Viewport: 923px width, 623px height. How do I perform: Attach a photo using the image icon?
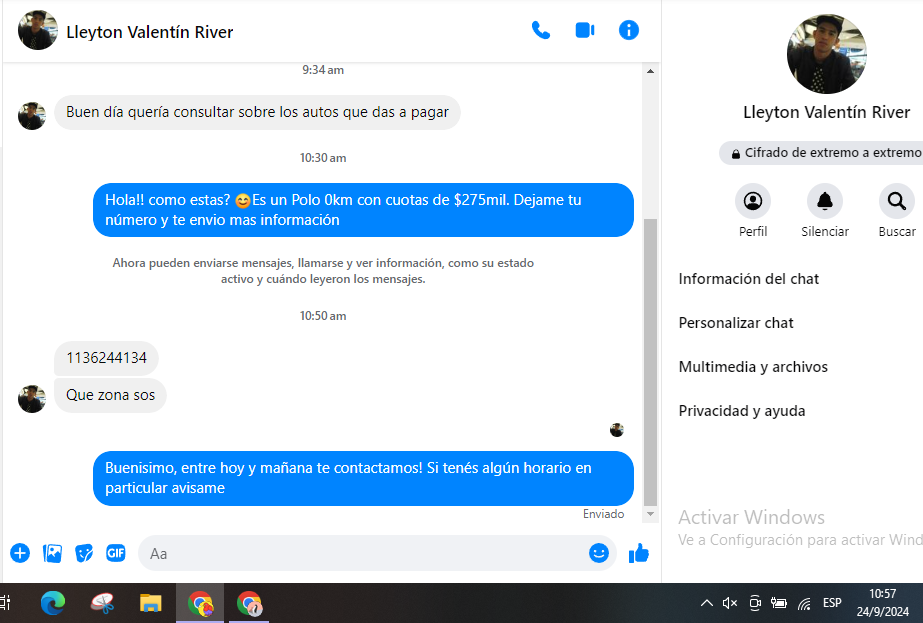[x=53, y=553]
